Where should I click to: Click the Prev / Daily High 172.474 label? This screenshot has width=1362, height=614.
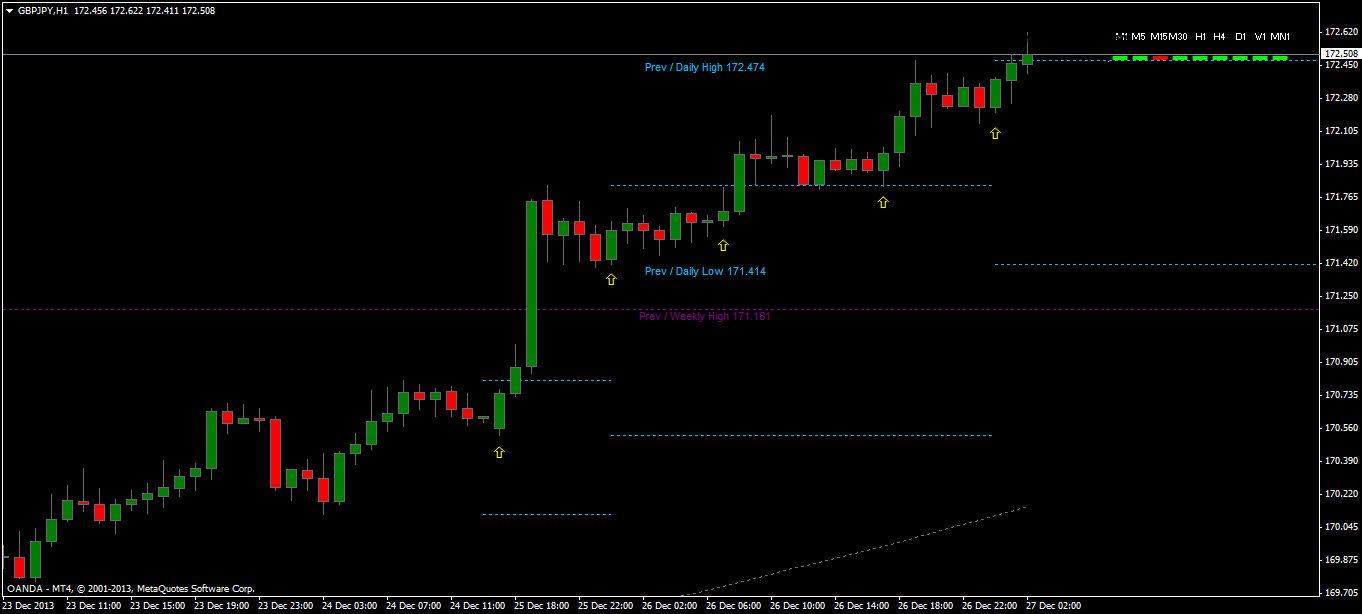[705, 67]
